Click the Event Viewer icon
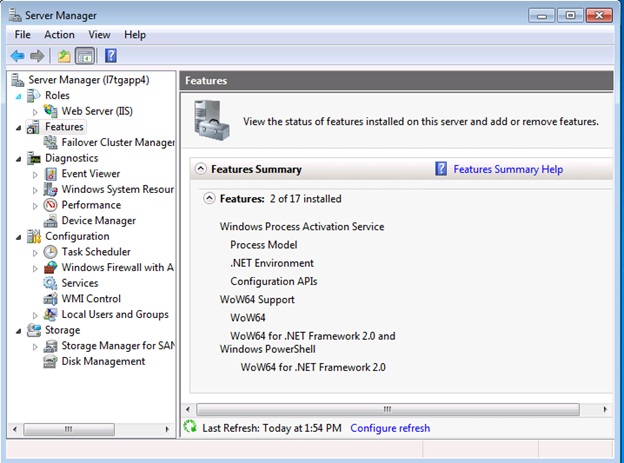624x463 pixels. tap(50, 174)
